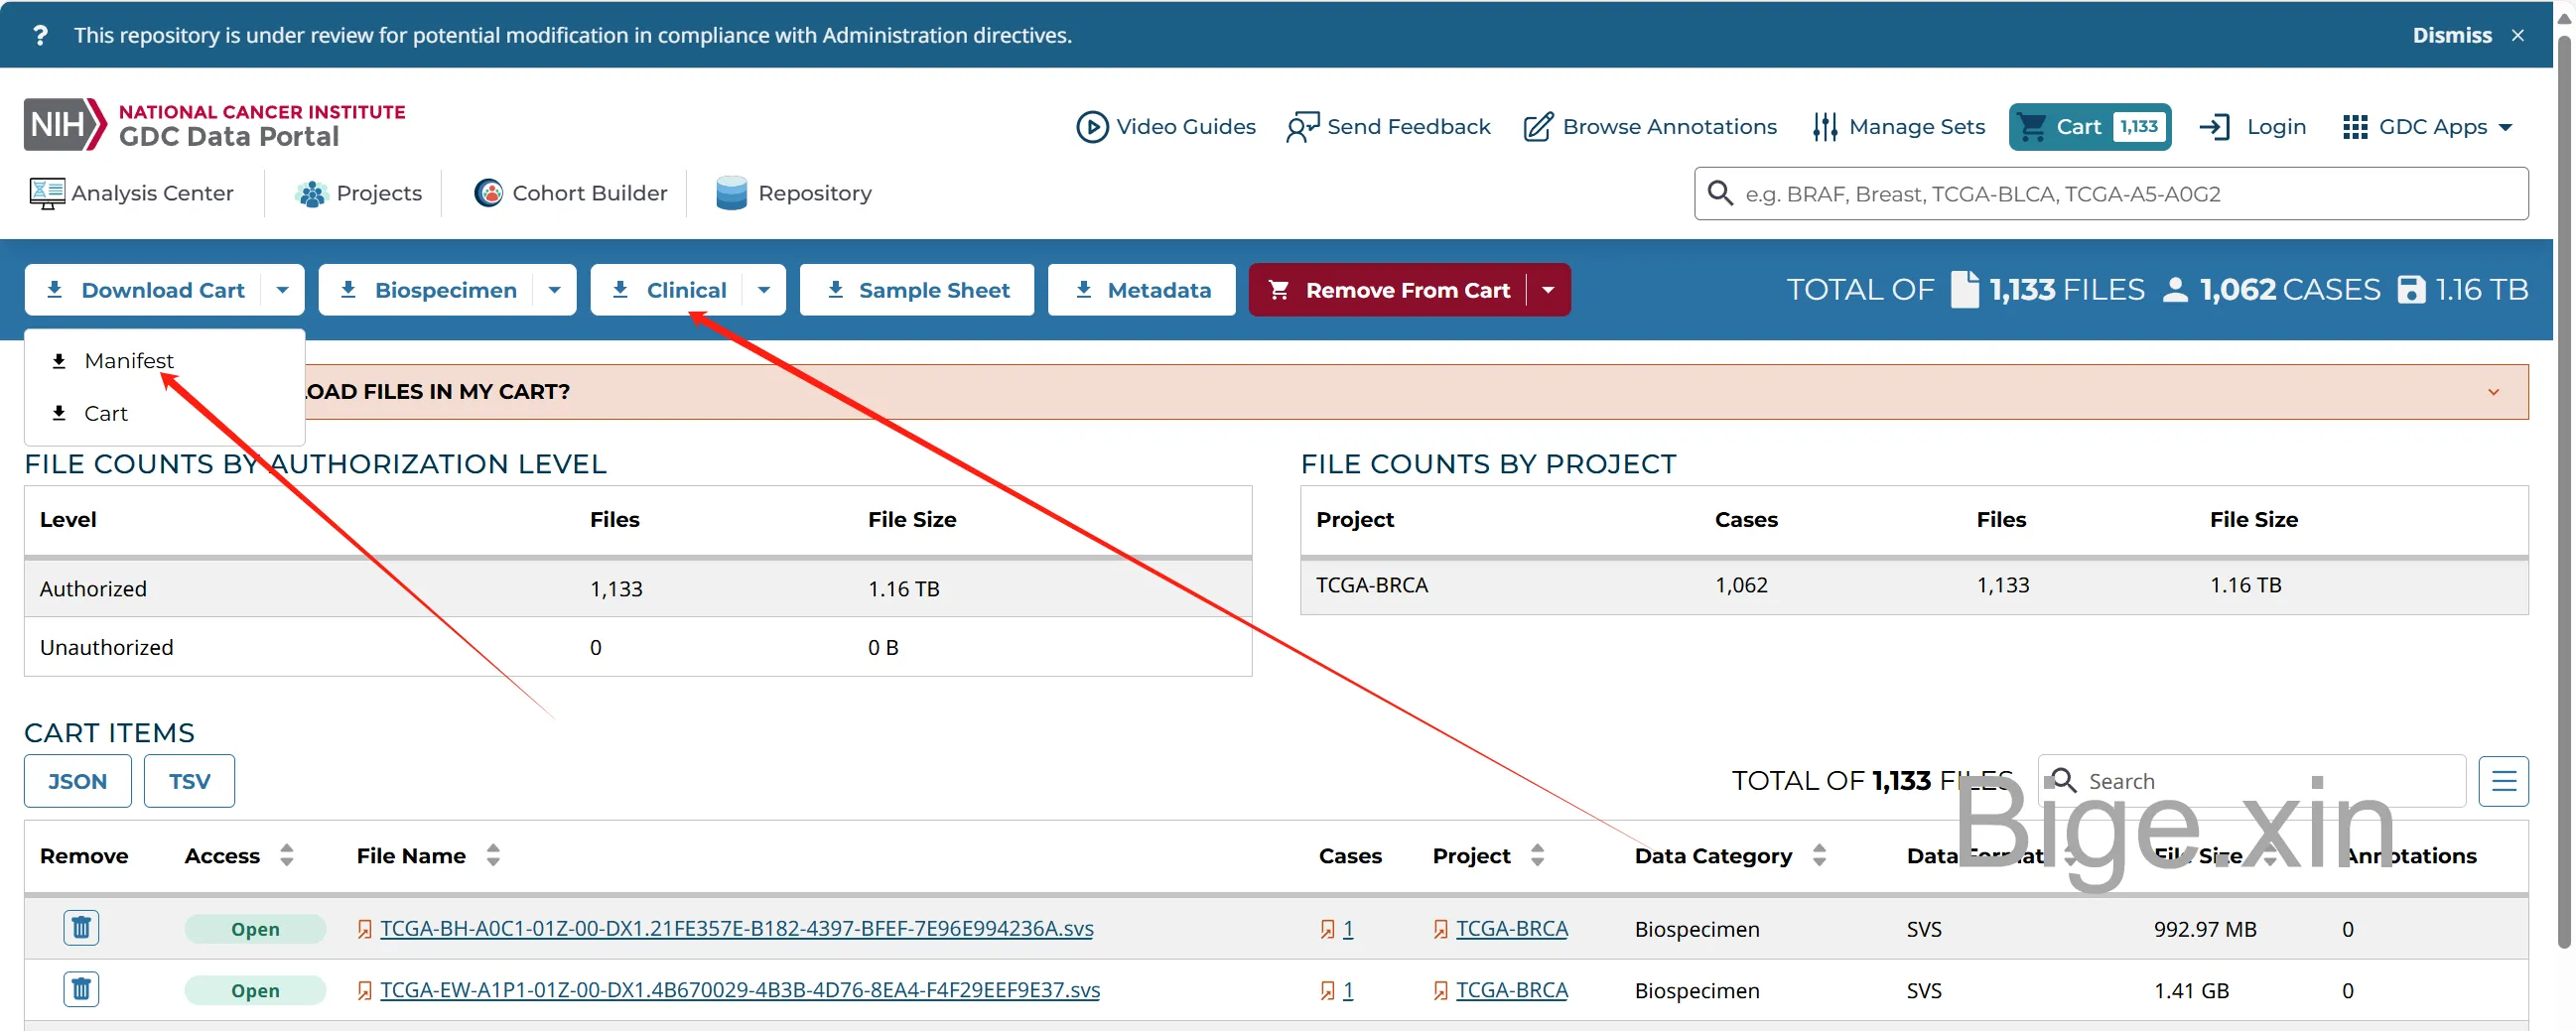The height and width of the screenshot is (1031, 2576).
Task: Open the Analysis Center tab
Action: click(x=131, y=193)
